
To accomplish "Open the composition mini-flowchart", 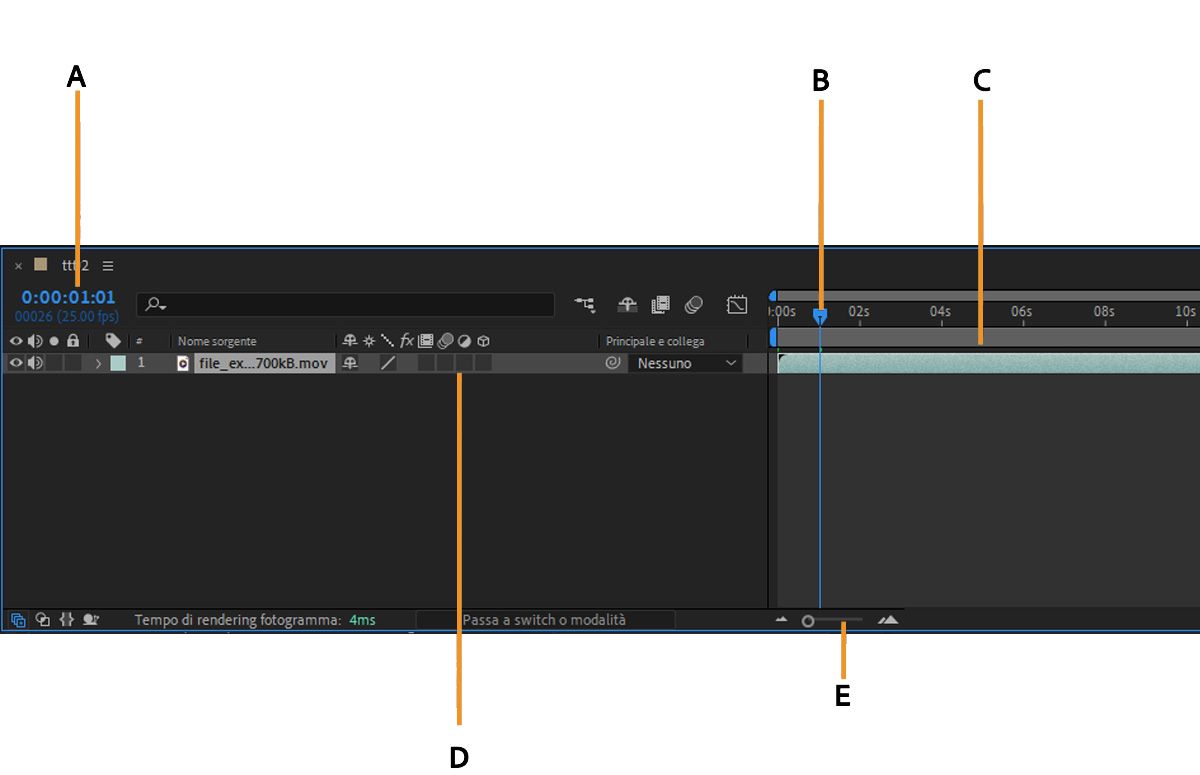I will 585,304.
